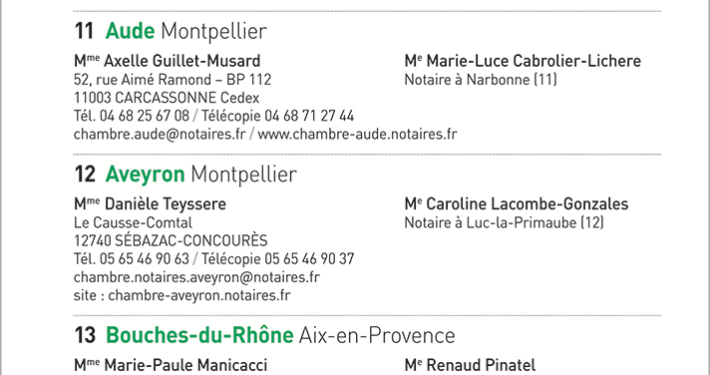
Task: Click the name Mme Danièle Teyssere
Action: pyautogui.click(x=150, y=204)
